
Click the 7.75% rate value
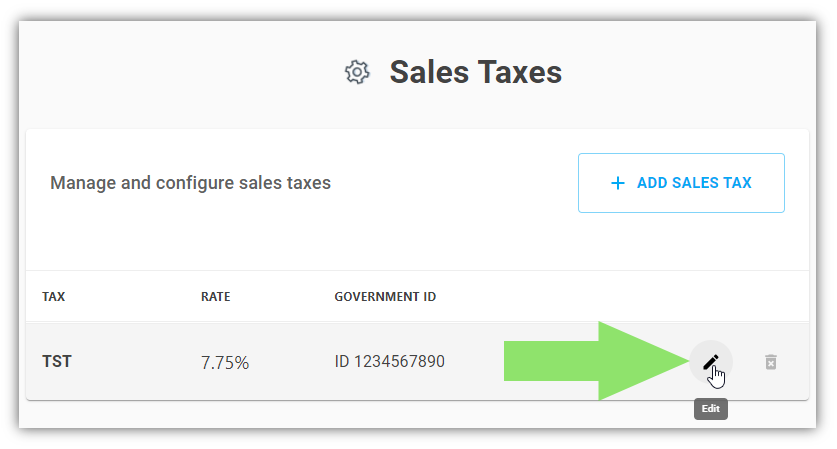(225, 363)
